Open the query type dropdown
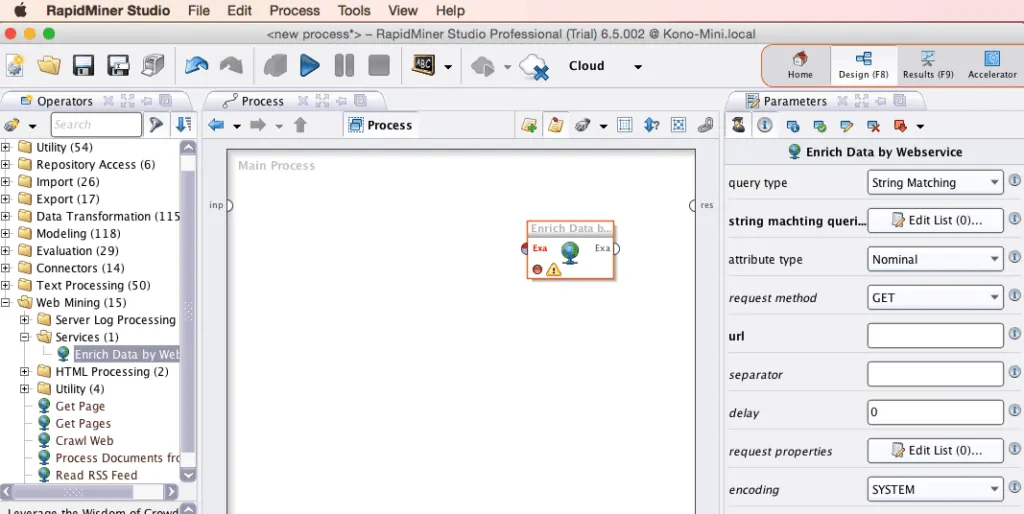The width and height of the screenshot is (1024, 514). click(935, 183)
